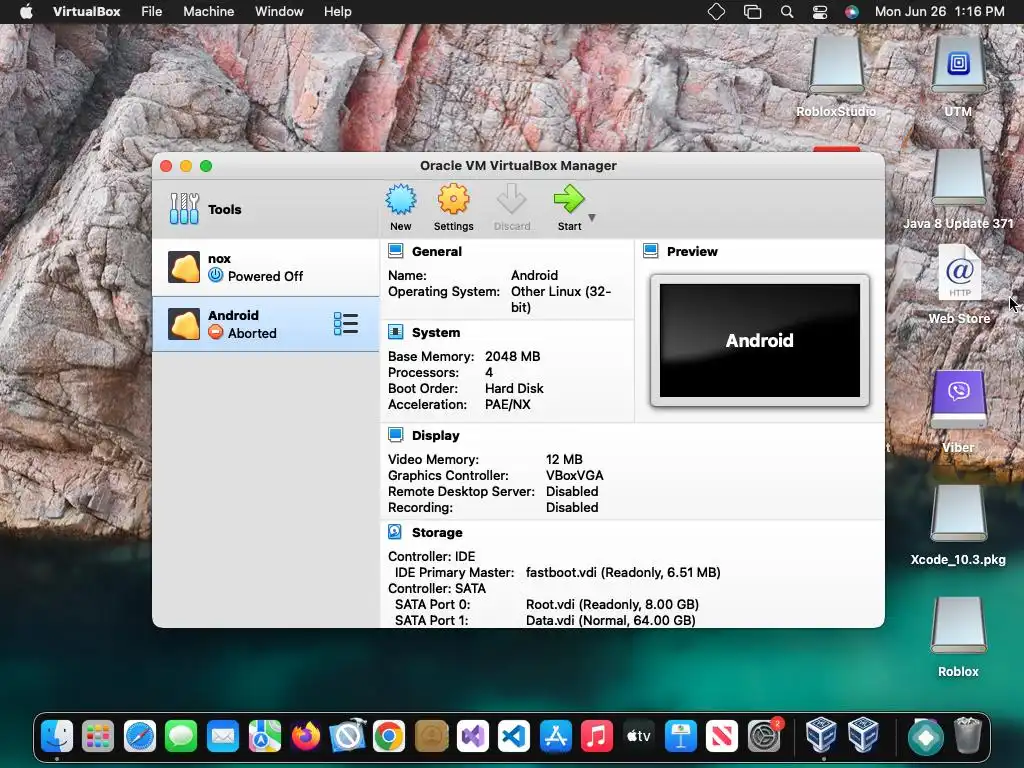This screenshot has height=768, width=1024.
Task: Click the Siri icon in the menu bar
Action: (x=851, y=12)
